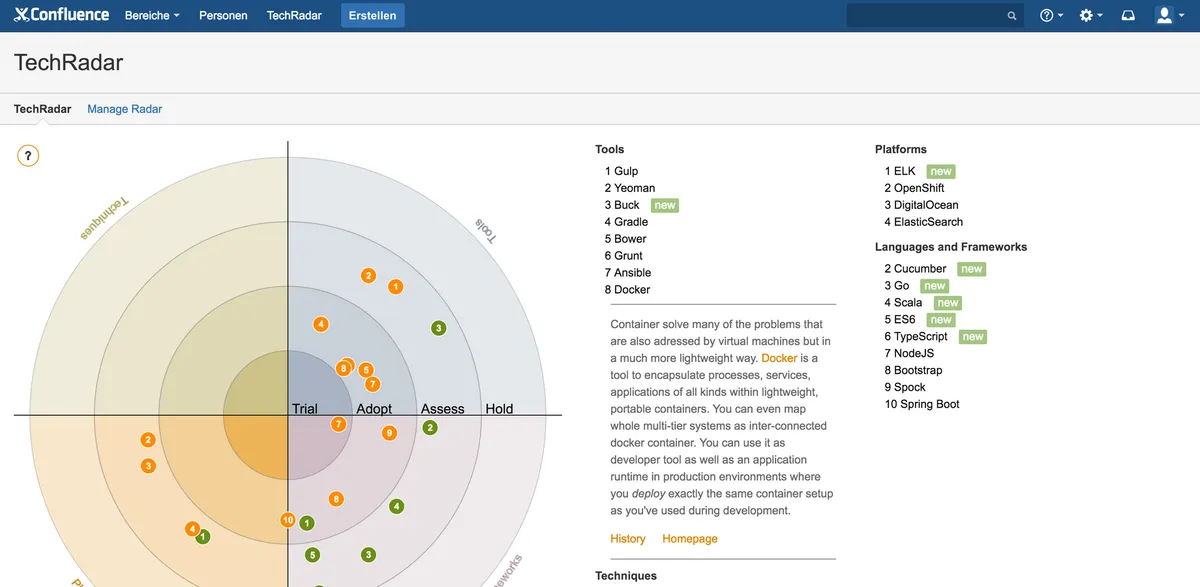Image resolution: width=1200 pixels, height=587 pixels.
Task: Select orange blip 10 Spring Boot
Action: 288,520
